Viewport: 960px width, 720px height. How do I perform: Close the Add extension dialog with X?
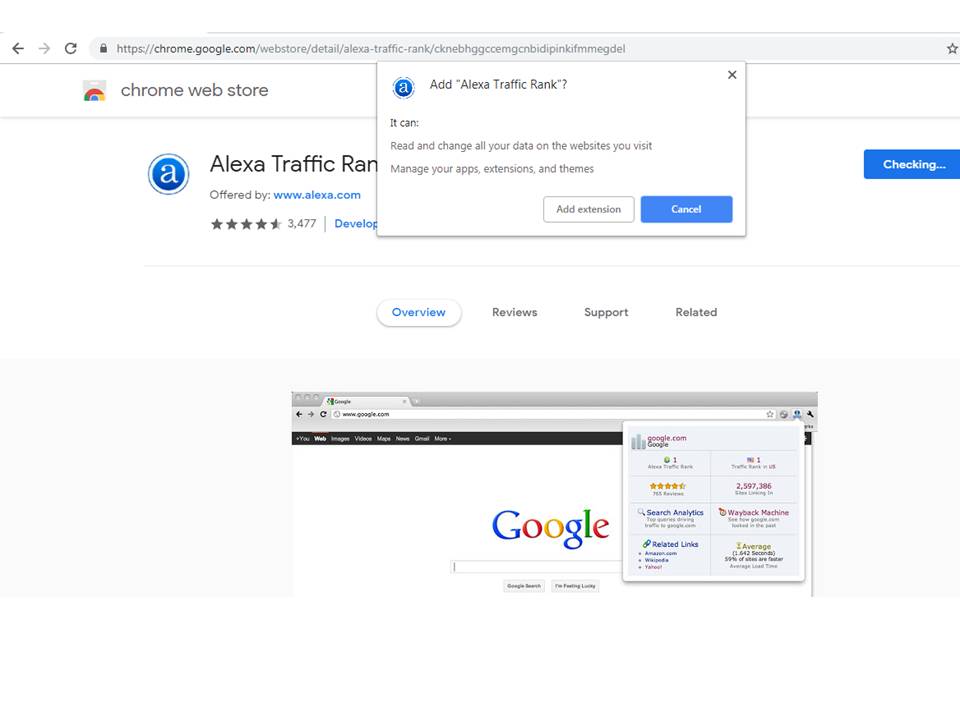(x=732, y=75)
